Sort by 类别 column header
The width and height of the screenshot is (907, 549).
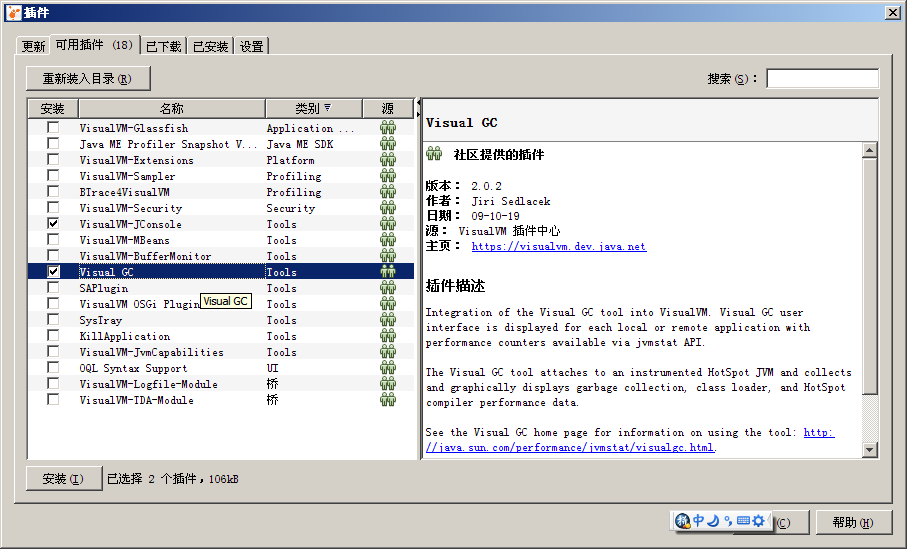pyautogui.click(x=314, y=108)
